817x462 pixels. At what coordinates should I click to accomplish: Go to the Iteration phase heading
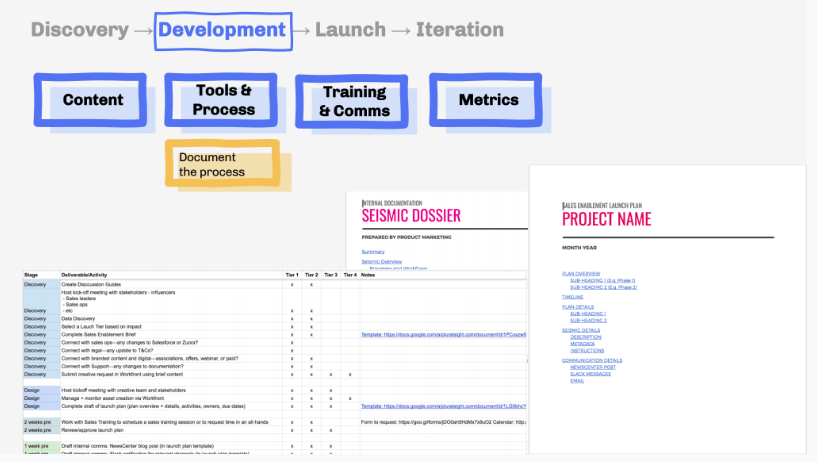(x=460, y=30)
